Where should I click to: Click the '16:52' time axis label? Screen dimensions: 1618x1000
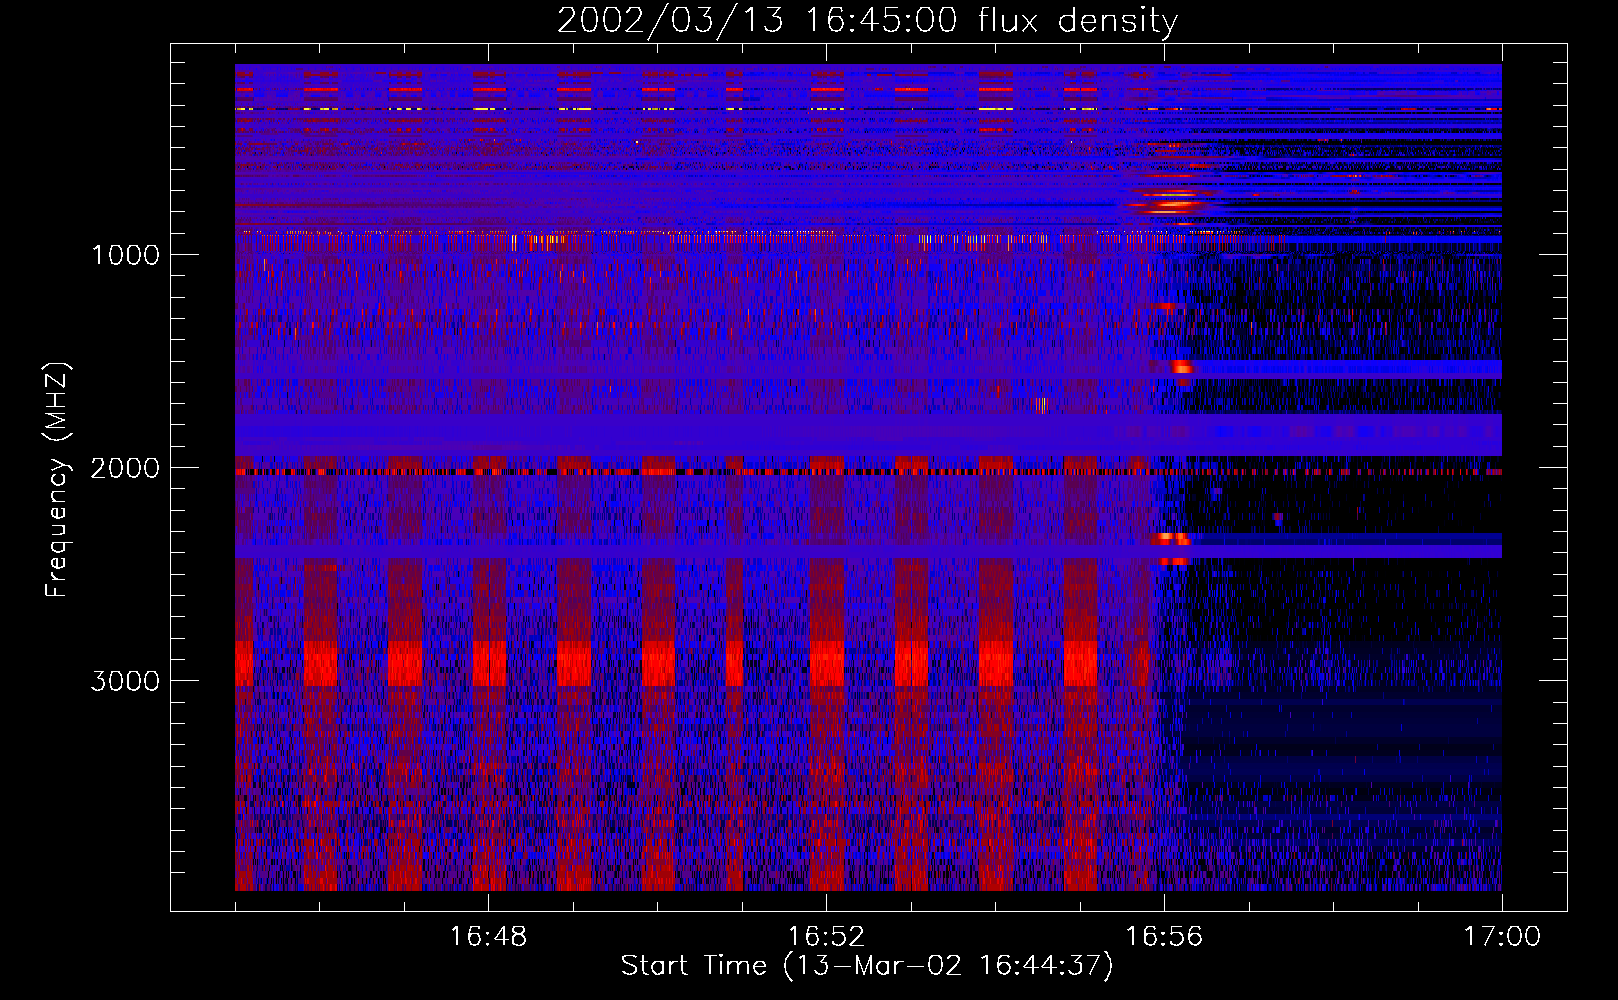coord(826,937)
